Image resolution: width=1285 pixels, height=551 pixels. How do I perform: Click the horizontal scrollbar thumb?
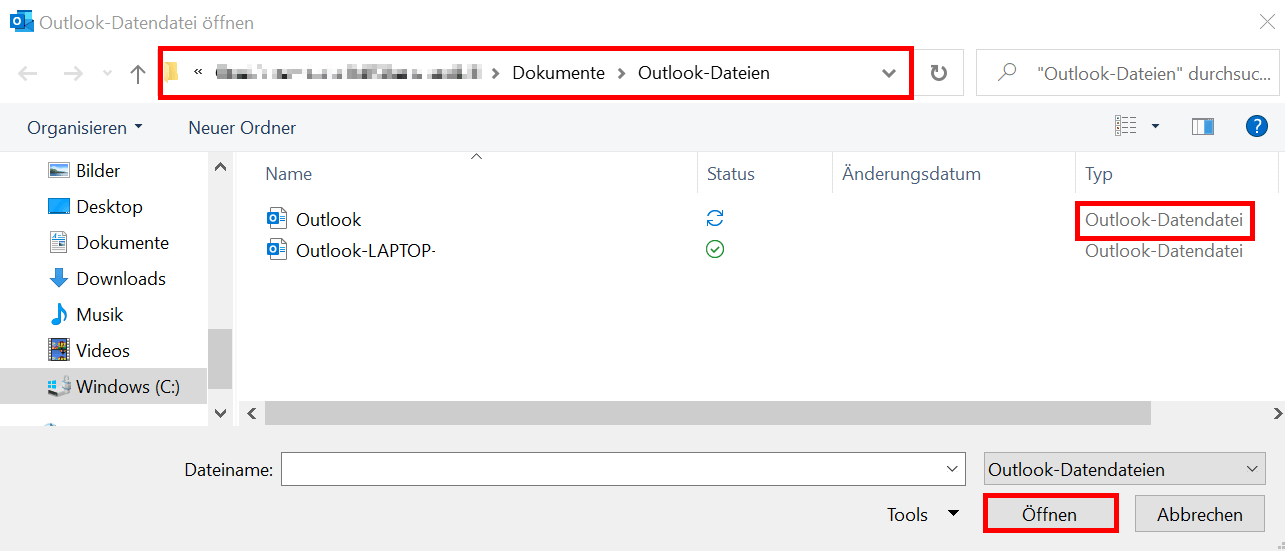coord(708,413)
